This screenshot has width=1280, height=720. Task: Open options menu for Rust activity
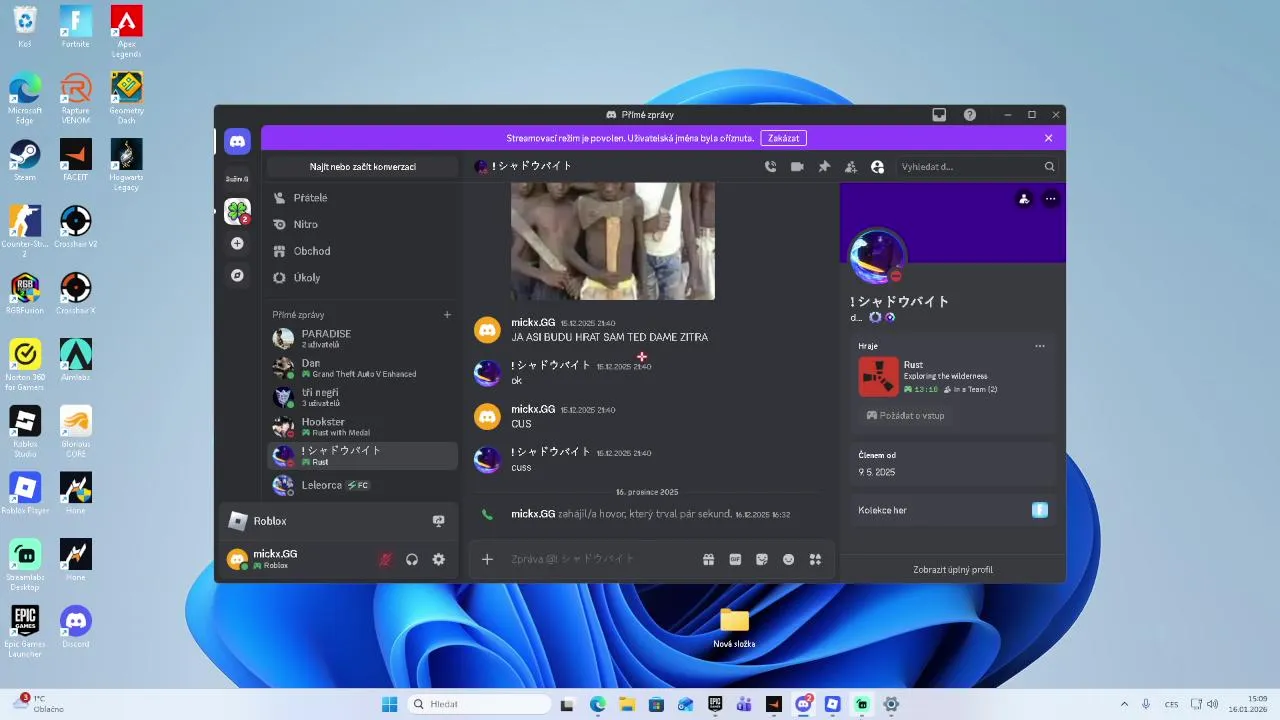(x=1040, y=346)
